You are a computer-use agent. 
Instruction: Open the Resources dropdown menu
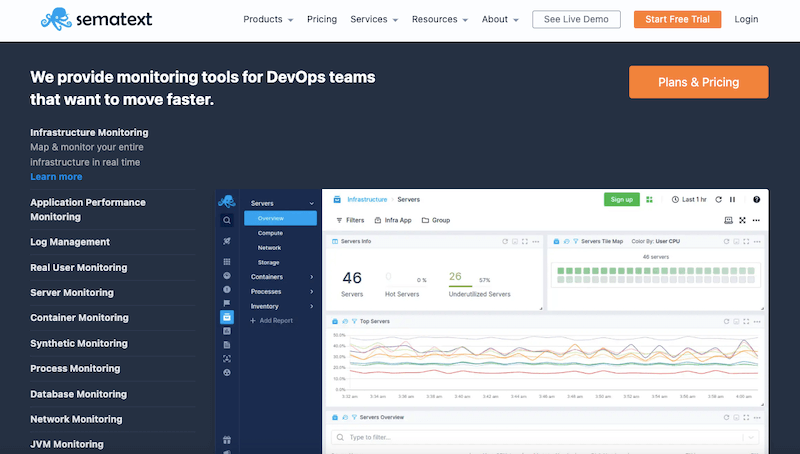point(440,19)
